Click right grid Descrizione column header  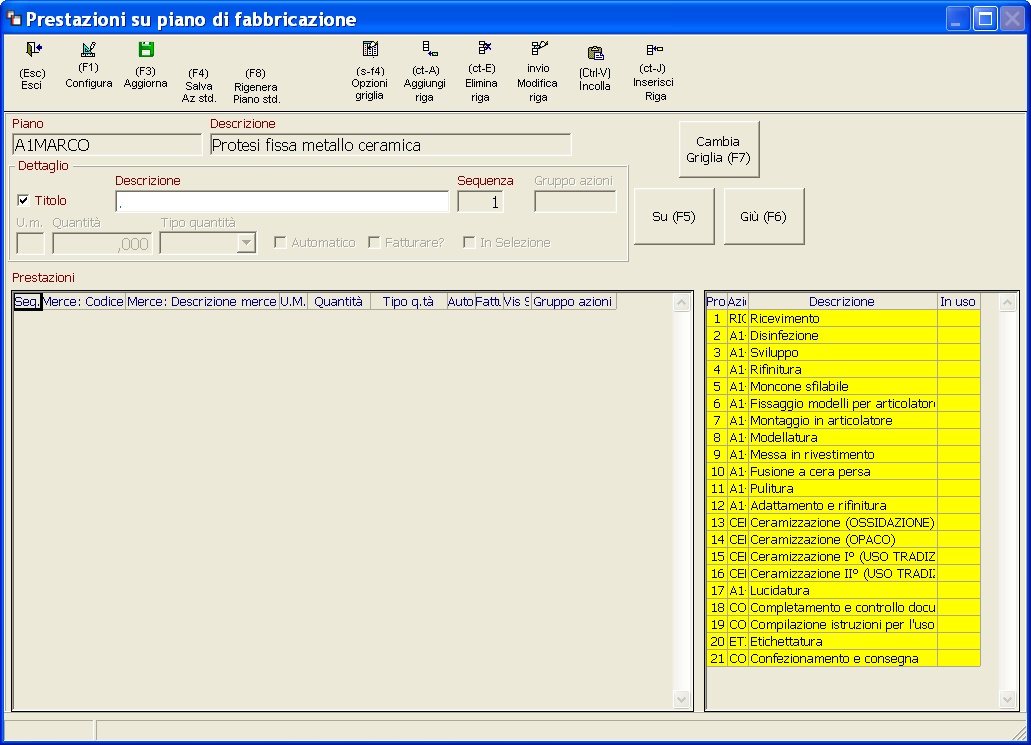tap(842, 302)
